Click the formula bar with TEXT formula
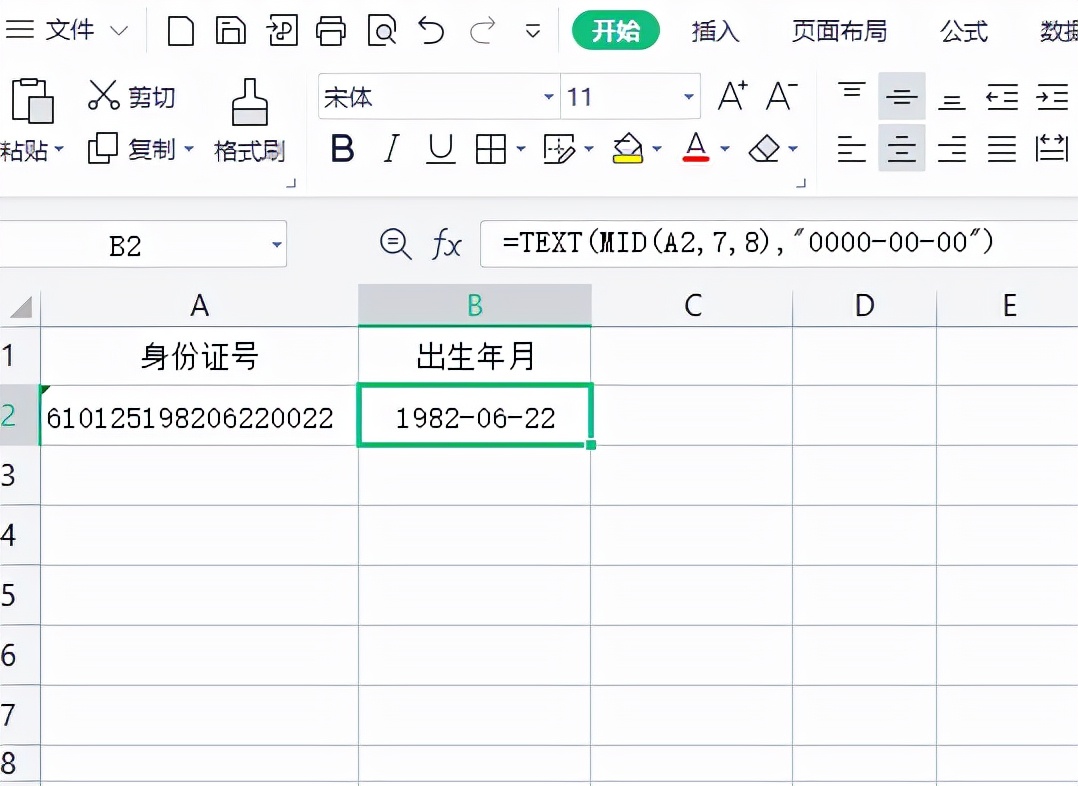Viewport: 1078px width, 786px height. (x=779, y=243)
